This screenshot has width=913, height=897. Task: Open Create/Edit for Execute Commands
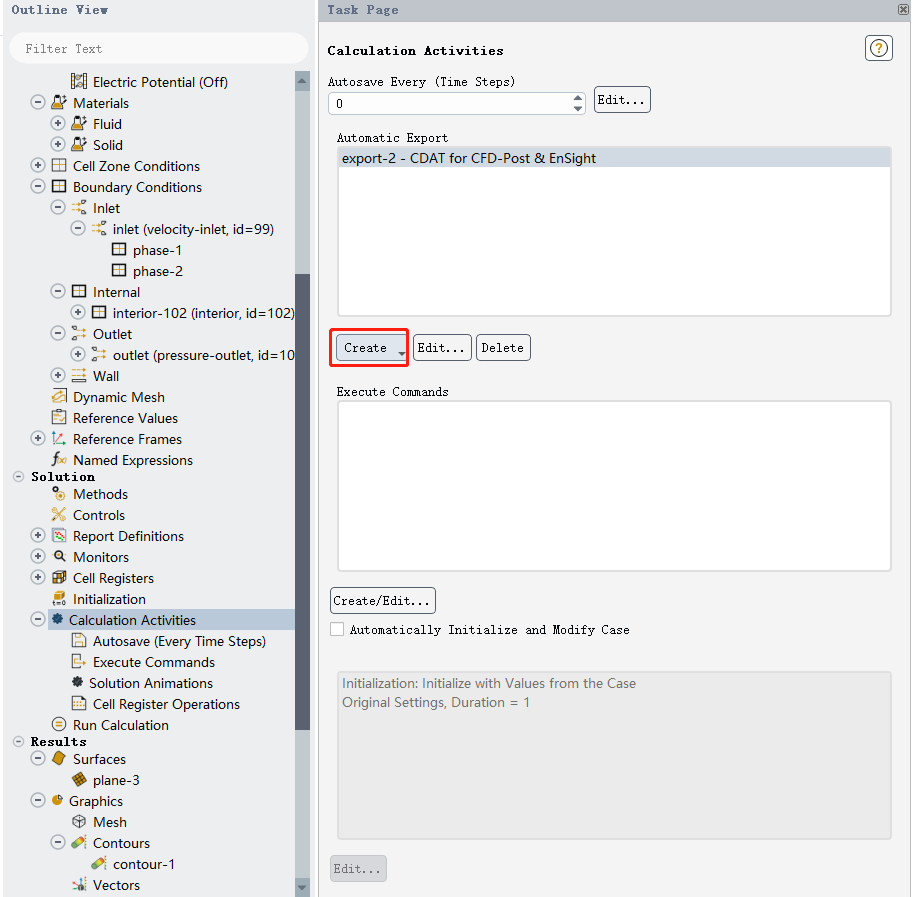pos(383,600)
